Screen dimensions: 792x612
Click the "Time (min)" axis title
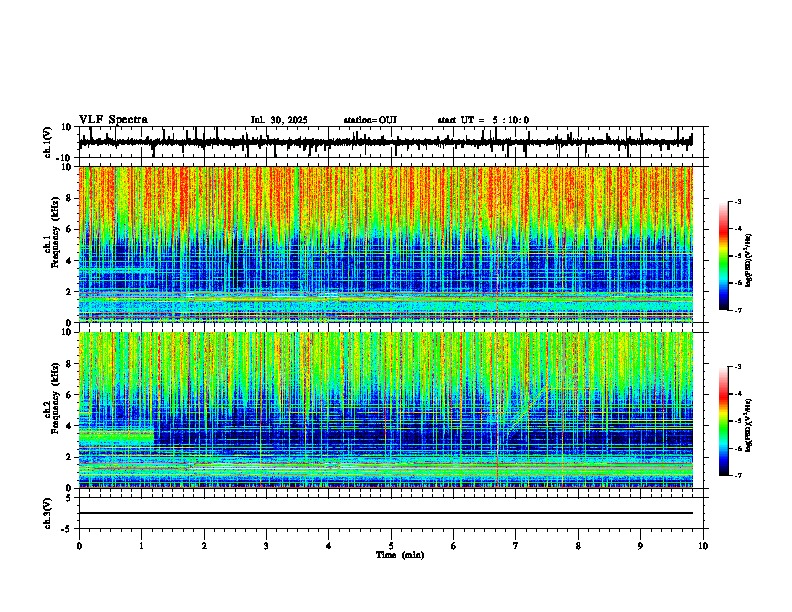click(400, 555)
